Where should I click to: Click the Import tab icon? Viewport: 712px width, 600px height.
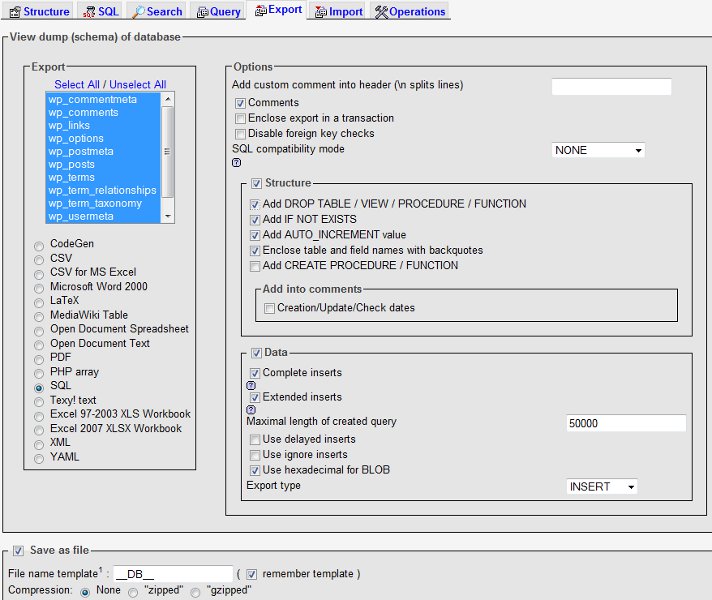tap(320, 12)
